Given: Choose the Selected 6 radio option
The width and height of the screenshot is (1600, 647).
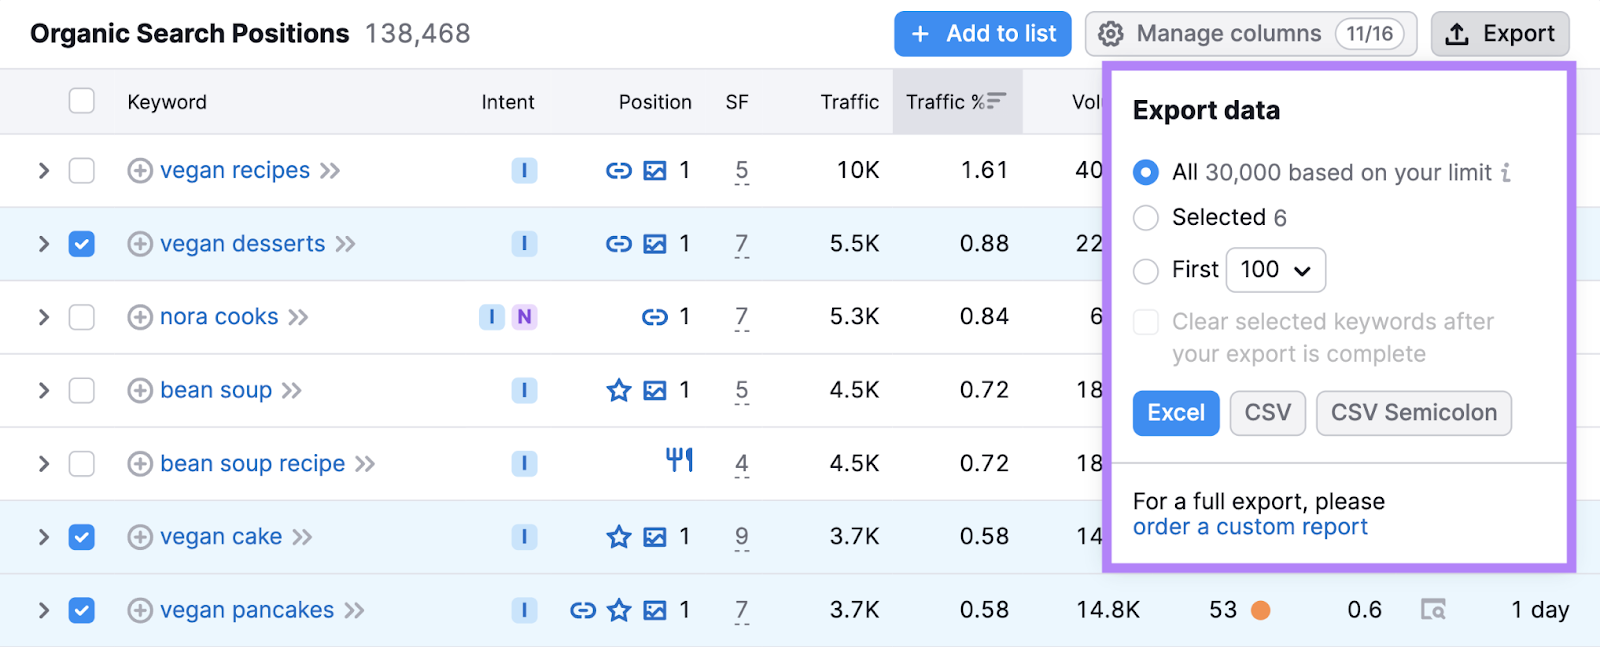Looking at the screenshot, I should pos(1146,218).
